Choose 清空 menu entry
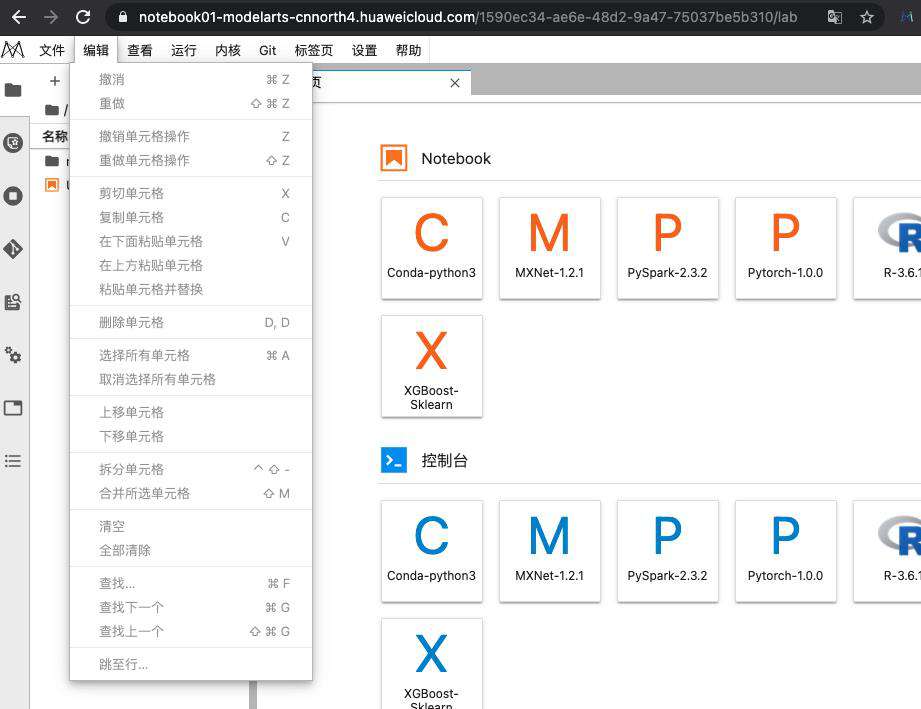The height and width of the screenshot is (709, 921). [191, 526]
